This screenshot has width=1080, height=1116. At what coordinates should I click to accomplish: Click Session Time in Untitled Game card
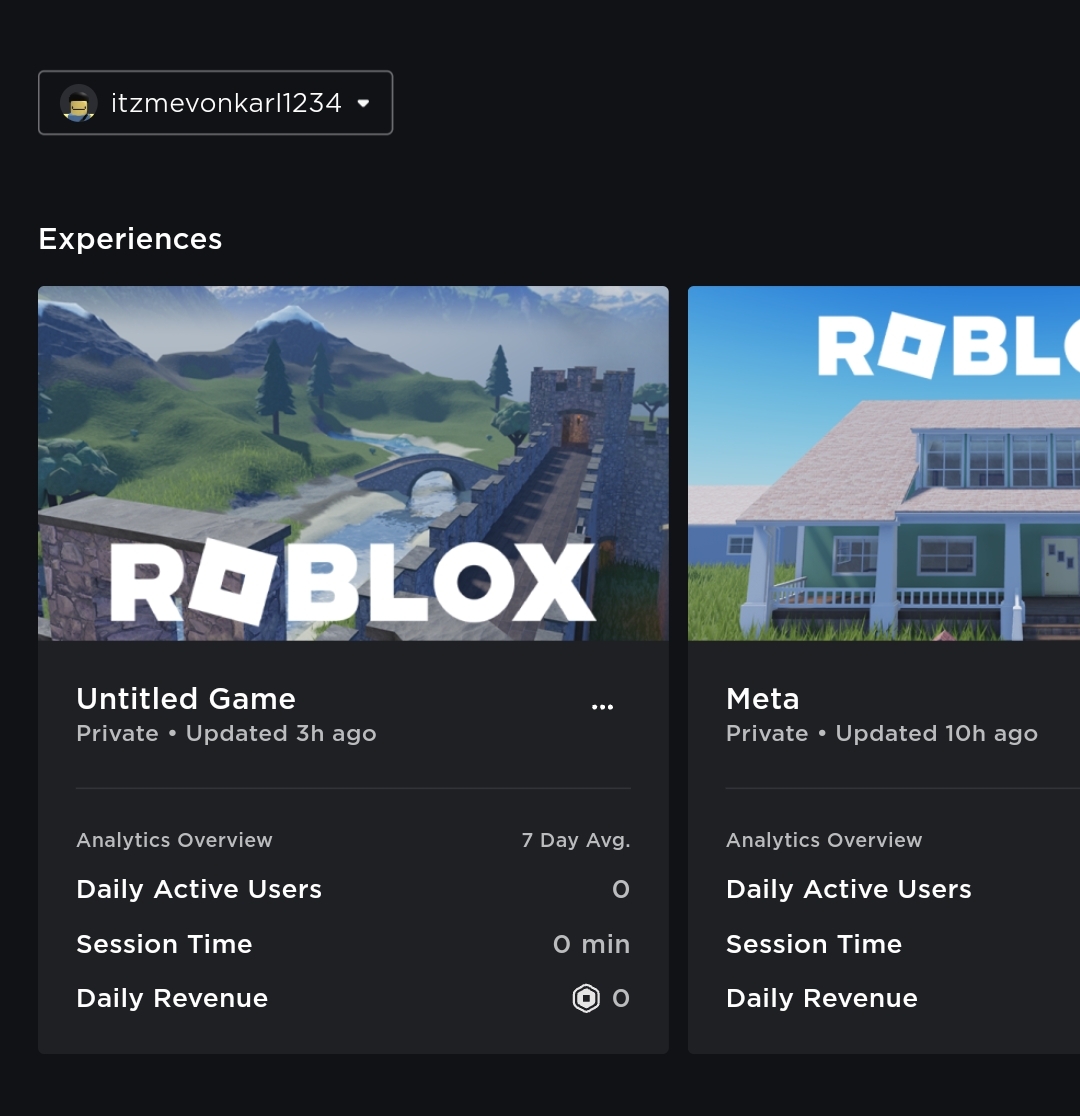[x=164, y=944]
